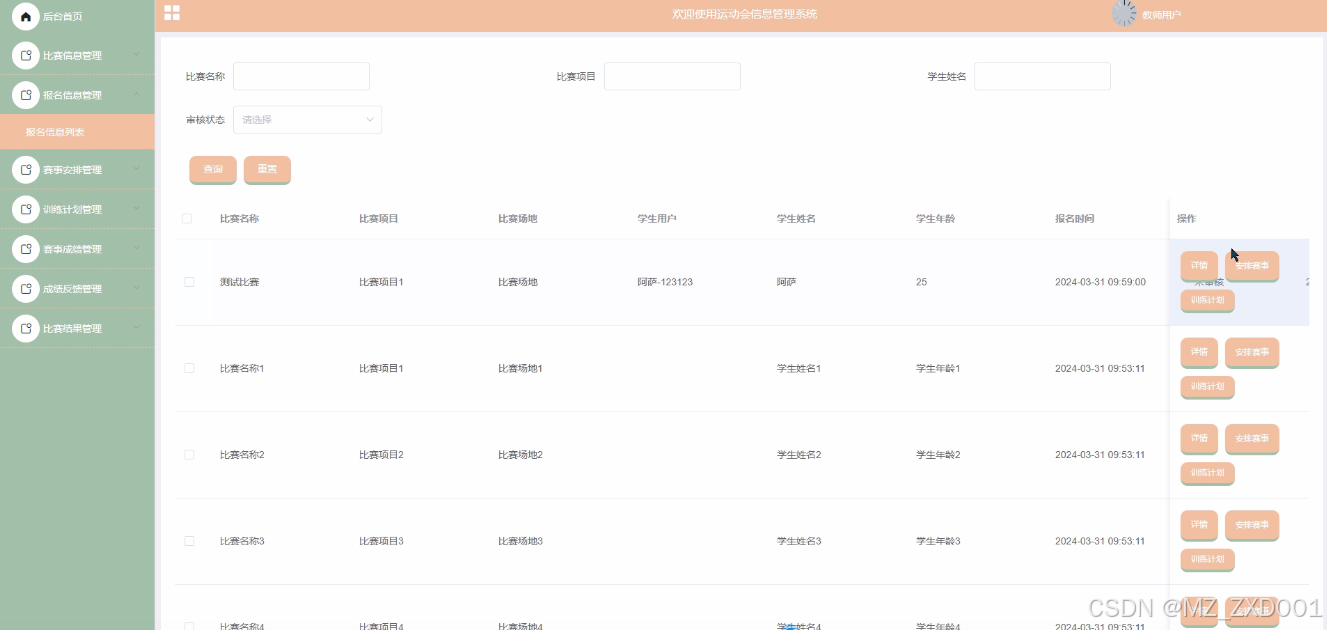This screenshot has height=630, width=1327.
Task: Click the grid menu icon in the top bar
Action: click(x=172, y=13)
